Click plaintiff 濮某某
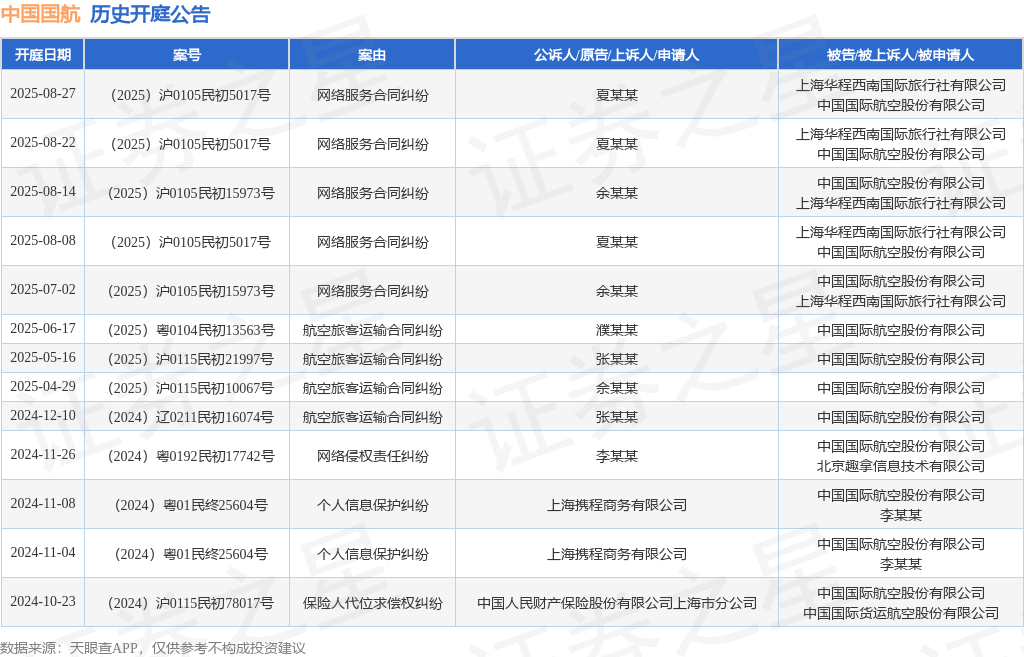The width and height of the screenshot is (1024, 657). [616, 330]
